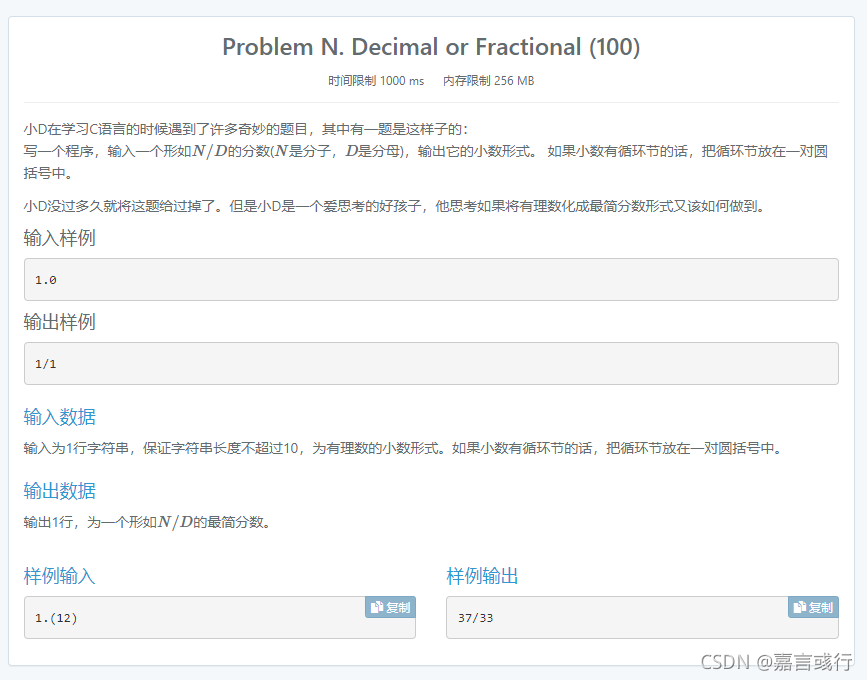Click the 样例输出 heading

pos(483,576)
